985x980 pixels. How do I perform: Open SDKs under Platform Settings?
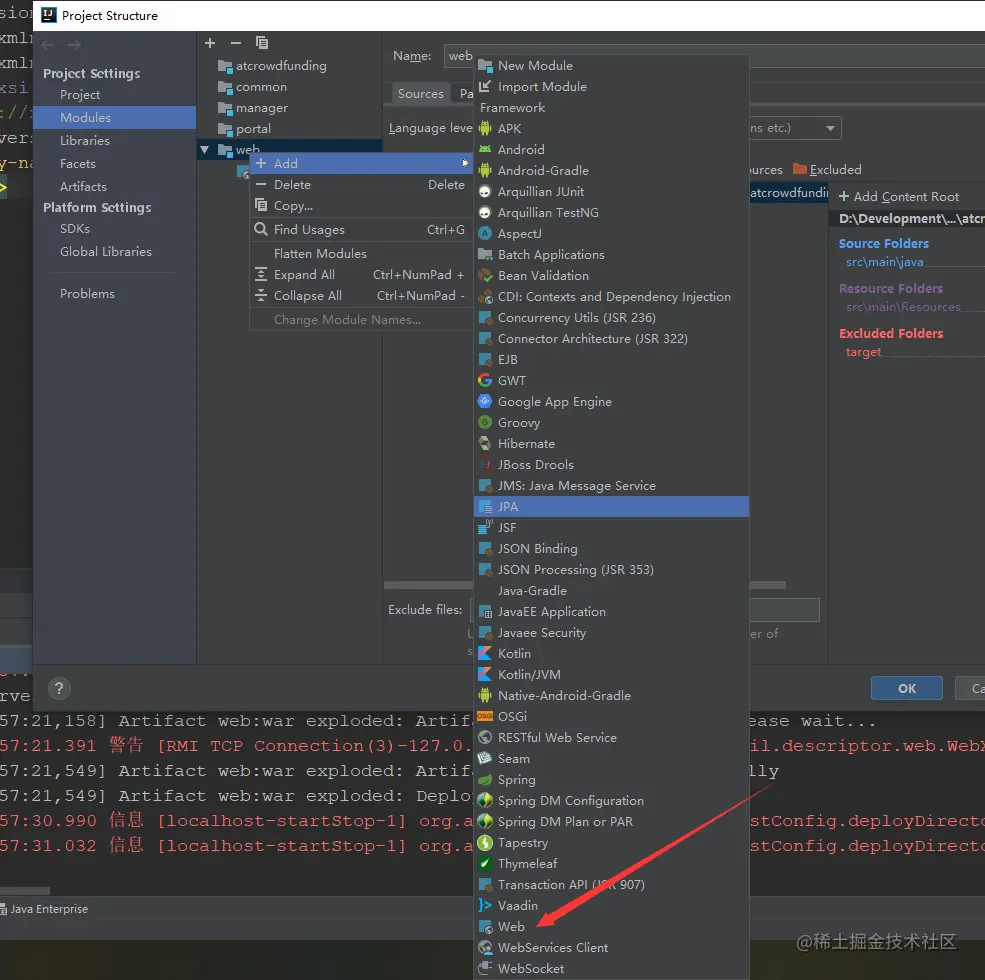pyautogui.click(x=75, y=229)
